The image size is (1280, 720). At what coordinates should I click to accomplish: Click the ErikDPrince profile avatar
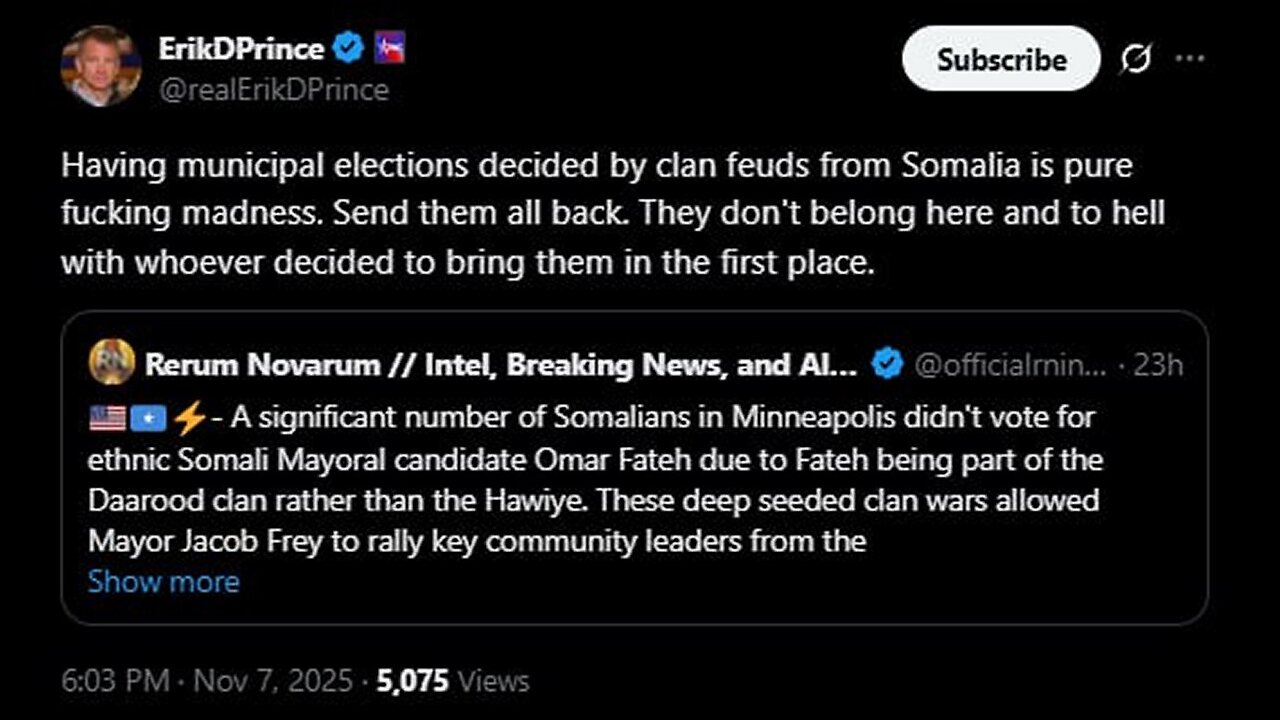(x=100, y=66)
